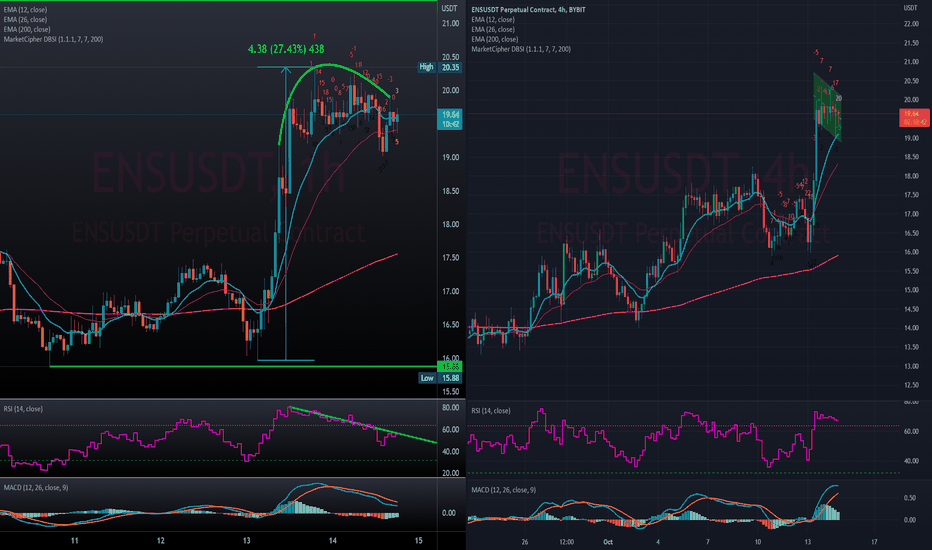
Task: Click 17.00 on 1h price axis
Action: [450, 291]
